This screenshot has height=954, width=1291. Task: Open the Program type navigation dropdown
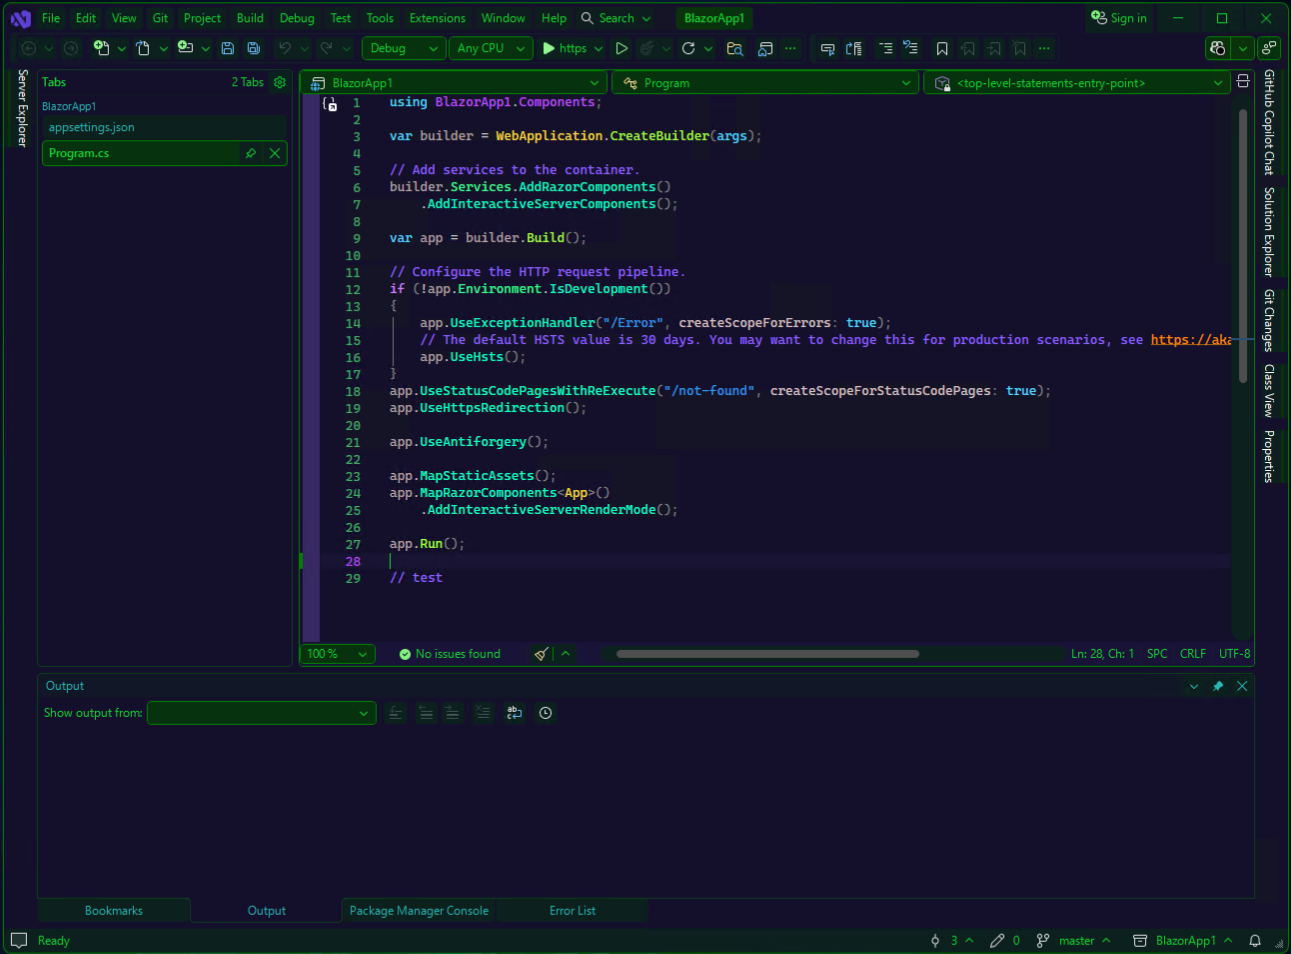tap(765, 83)
